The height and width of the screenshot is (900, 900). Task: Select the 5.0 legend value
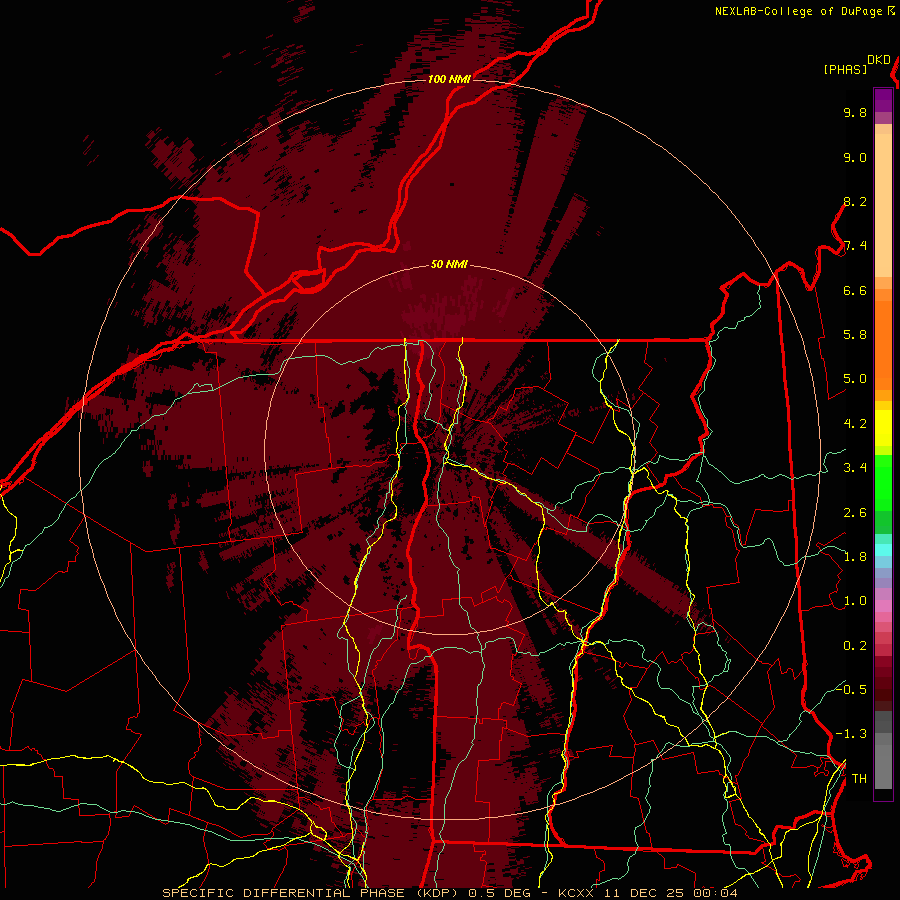click(855, 379)
